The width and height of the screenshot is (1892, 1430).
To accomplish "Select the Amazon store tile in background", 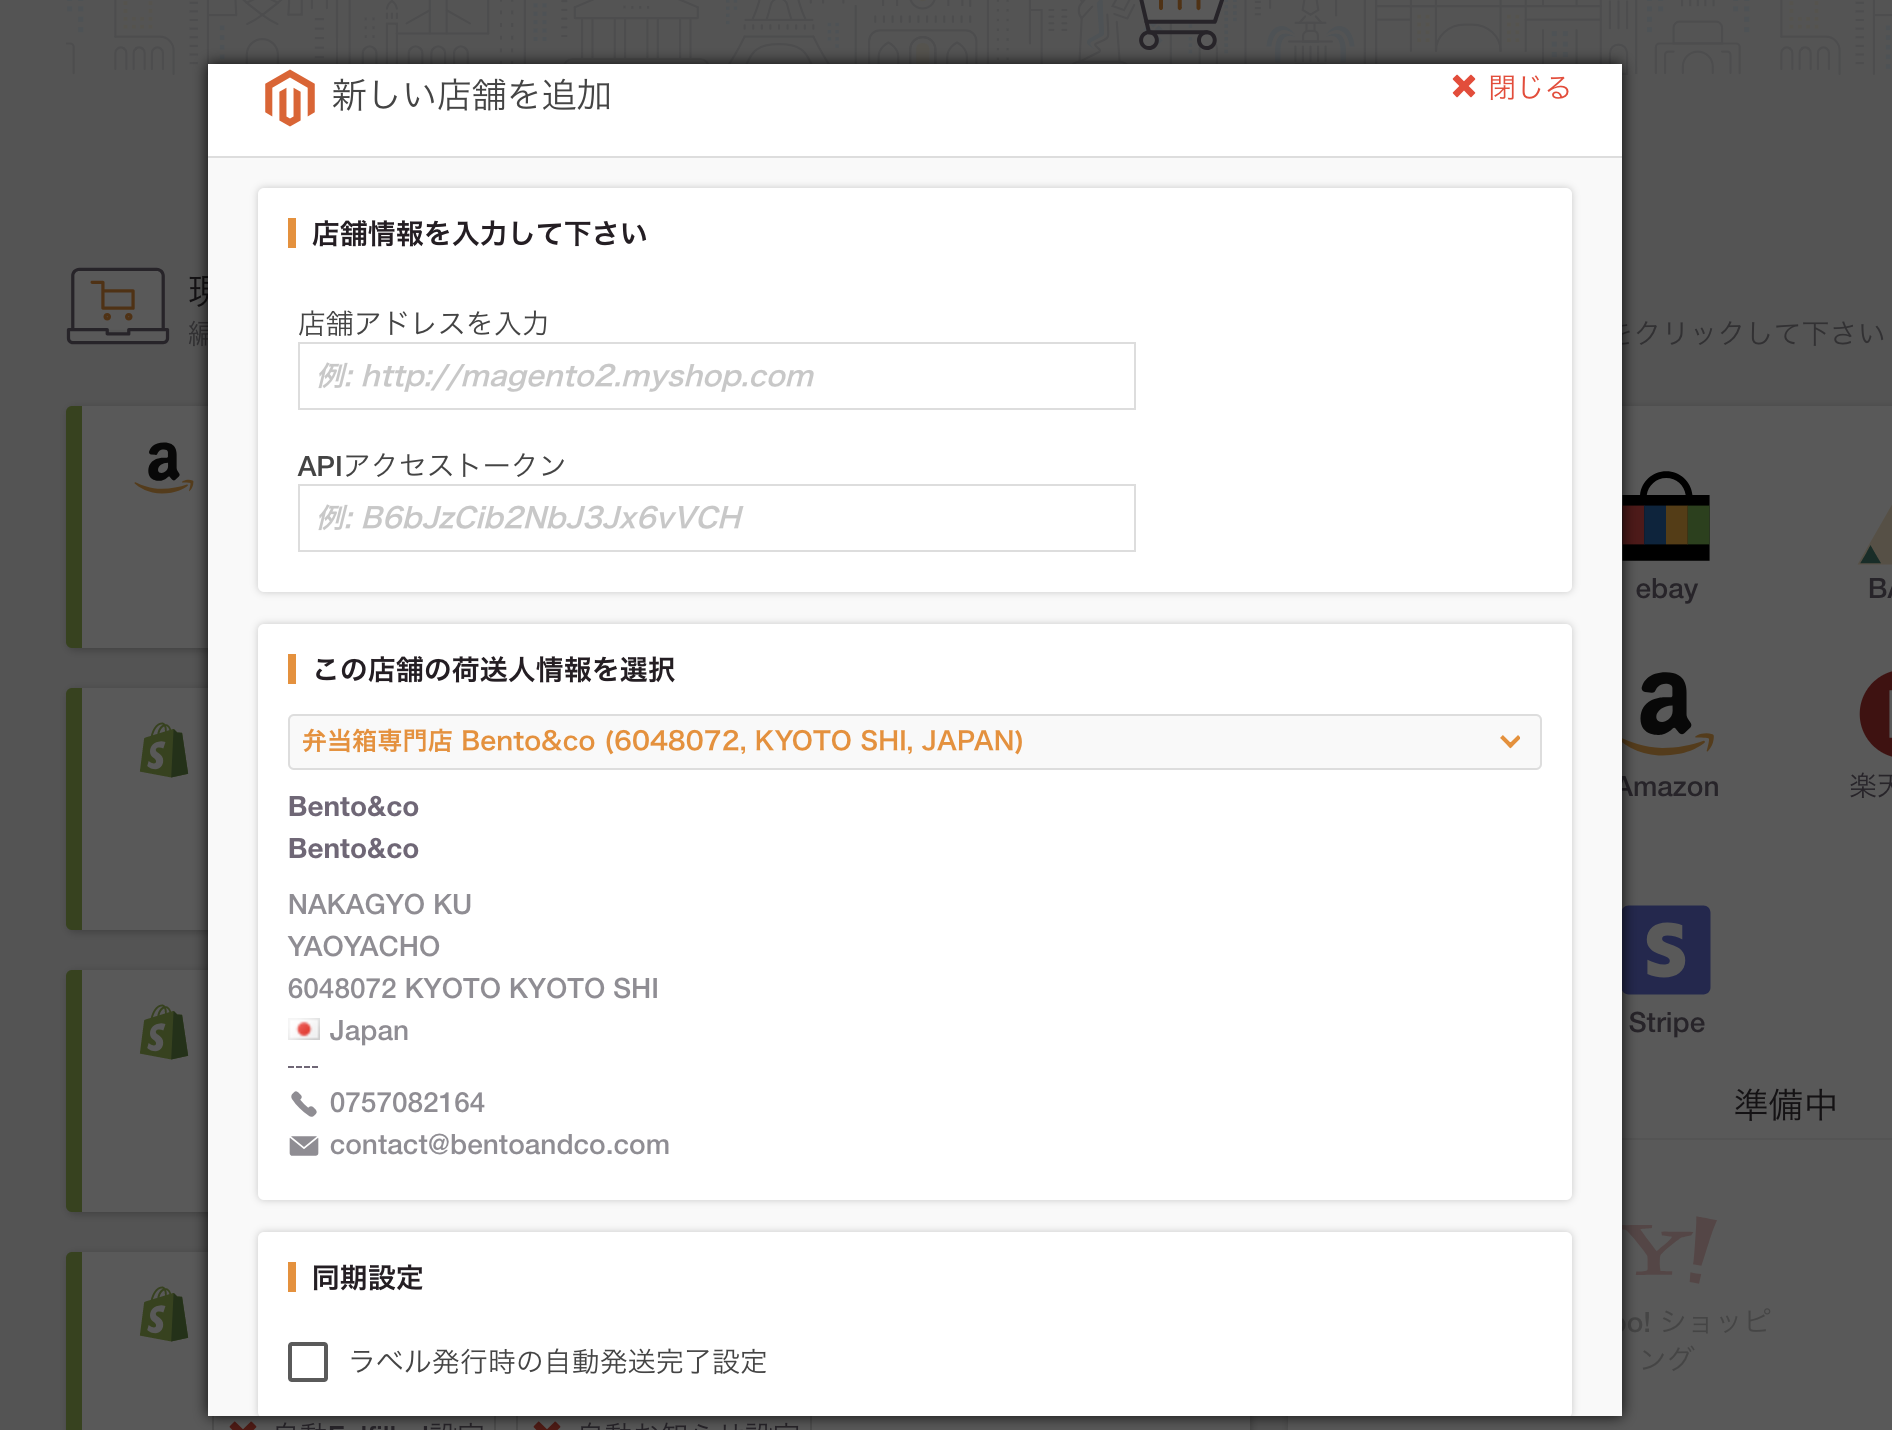I will click(1666, 736).
